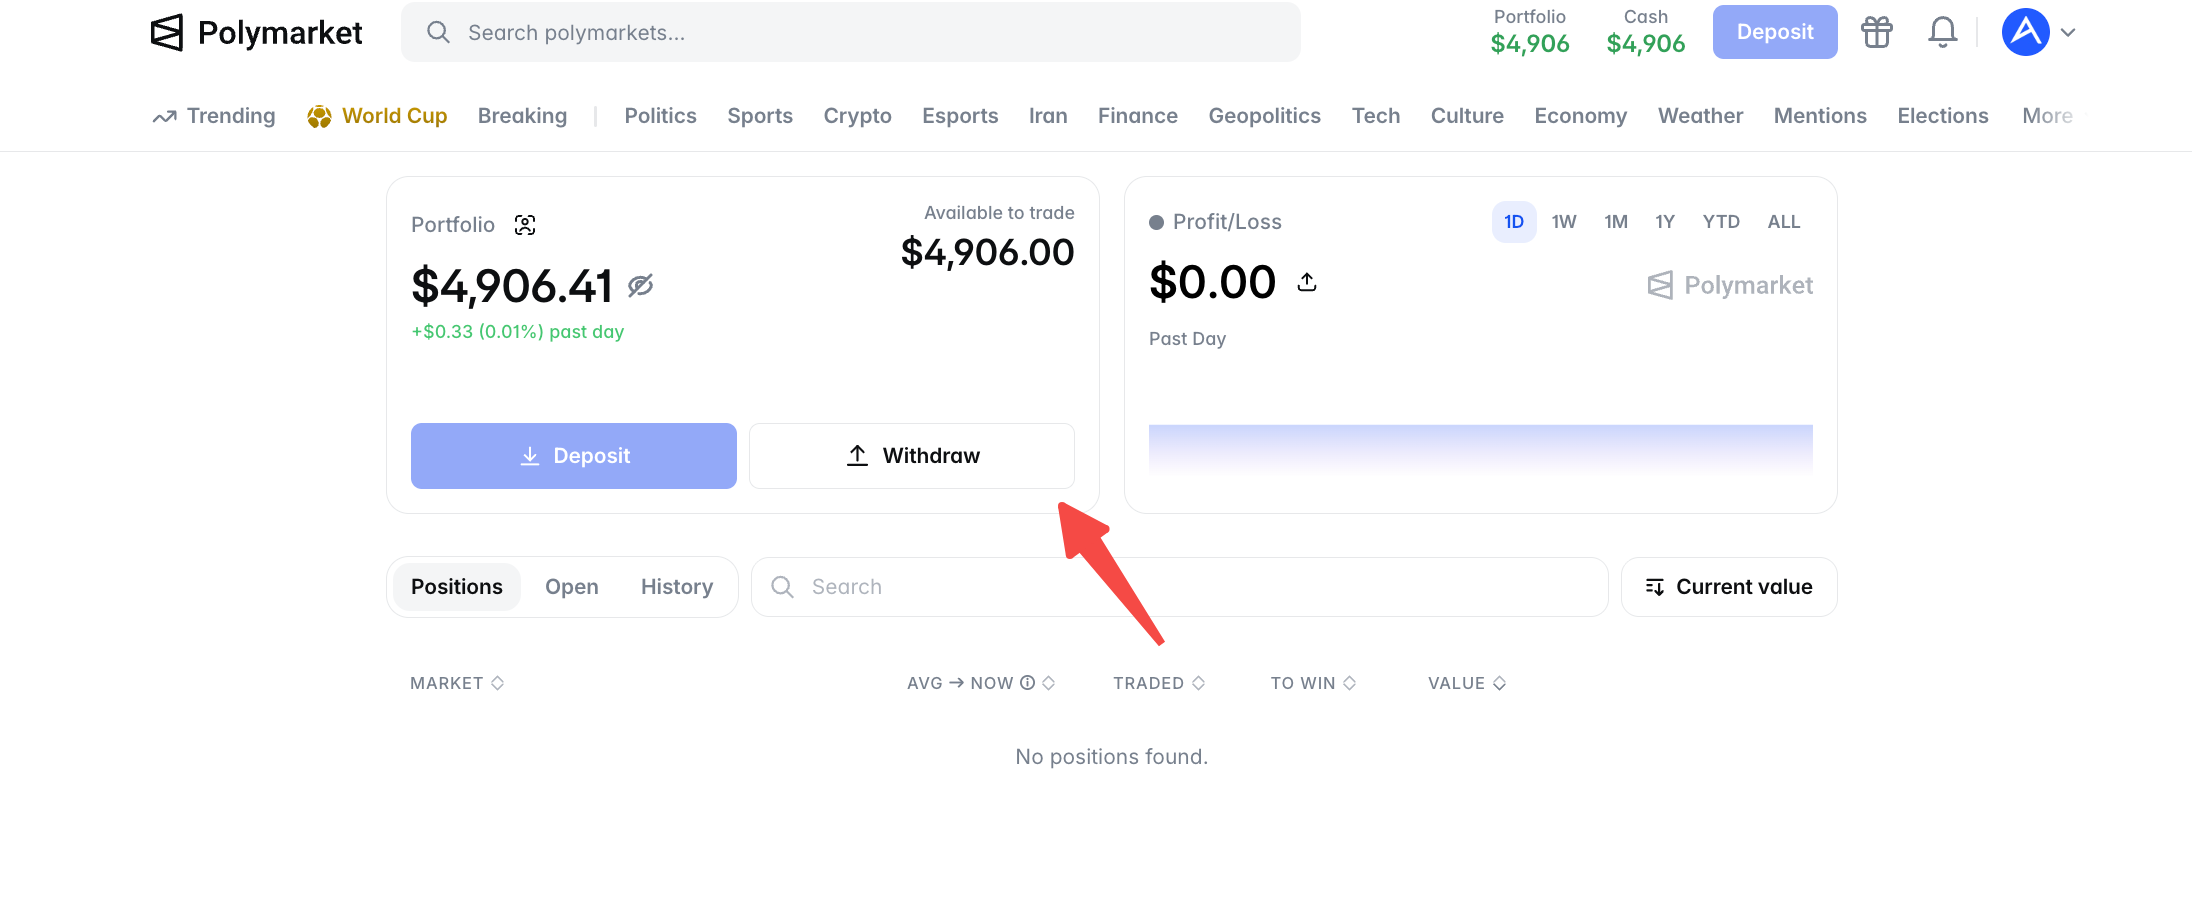Screen dimensions: 2192x924
Task: Open the Elections category
Action: pos(1943,116)
